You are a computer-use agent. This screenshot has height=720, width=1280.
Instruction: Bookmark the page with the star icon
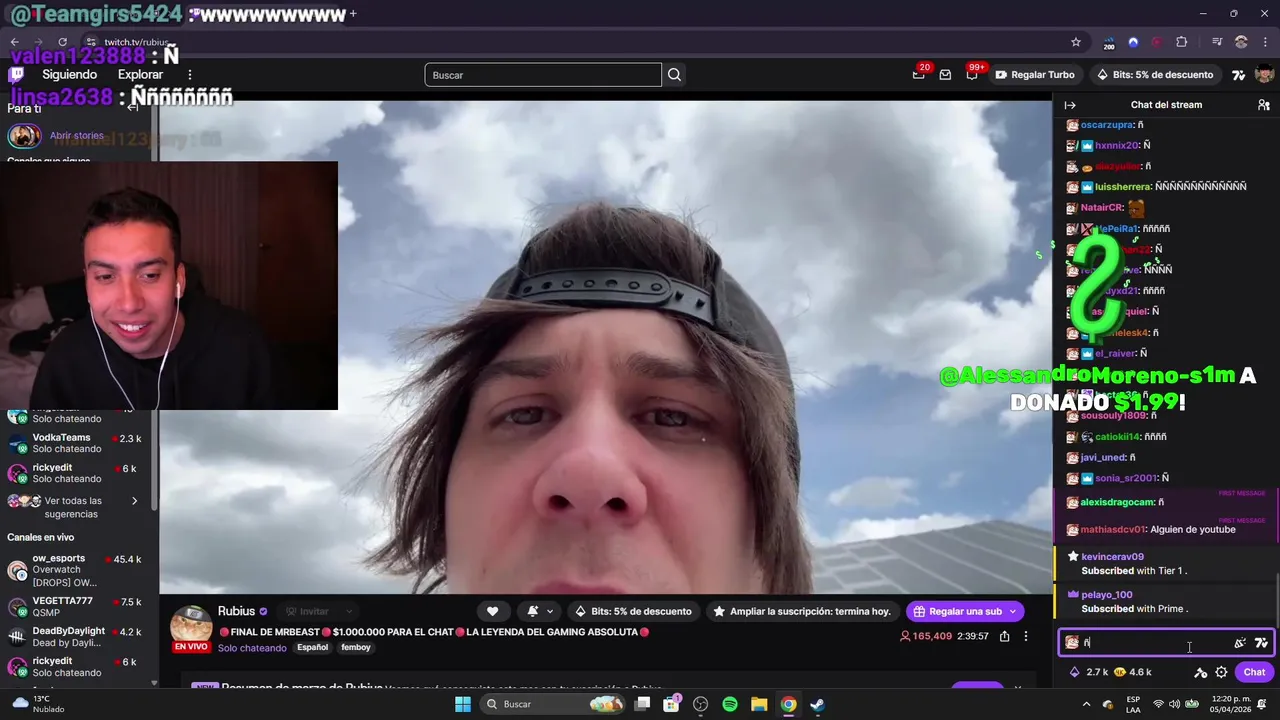(x=1076, y=42)
